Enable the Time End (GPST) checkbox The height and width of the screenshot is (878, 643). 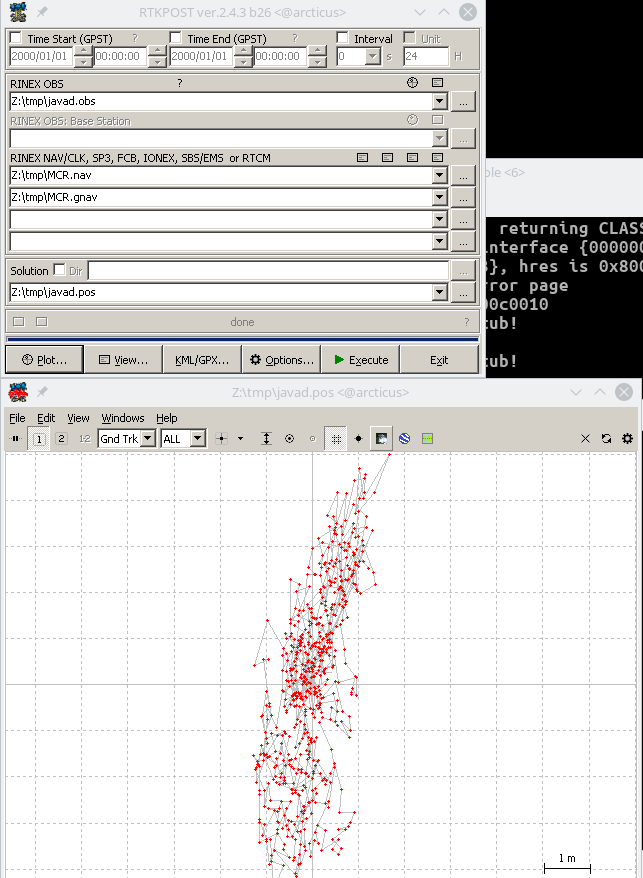pyautogui.click(x=176, y=39)
